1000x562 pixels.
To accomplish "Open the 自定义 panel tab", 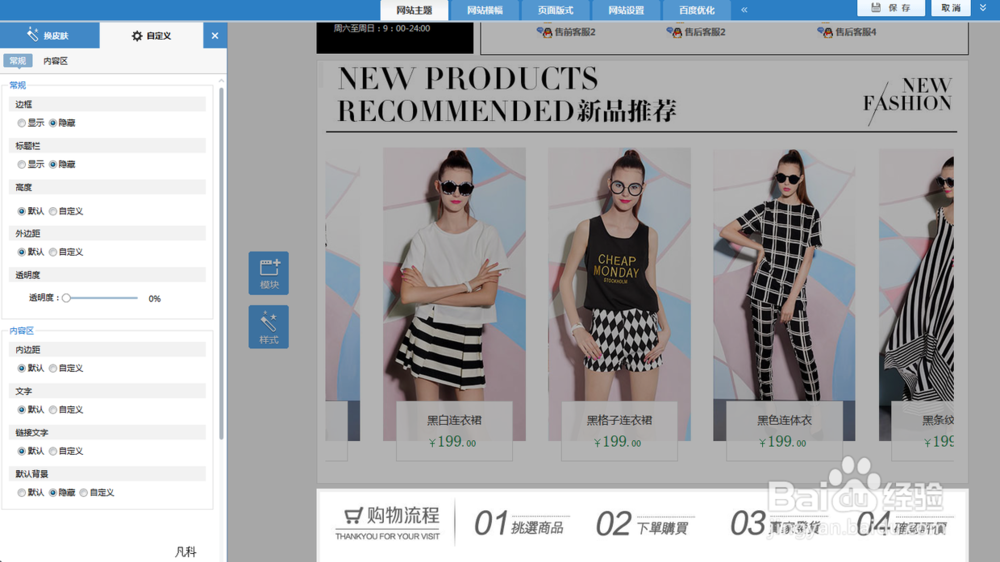I will pyautogui.click(x=152, y=36).
